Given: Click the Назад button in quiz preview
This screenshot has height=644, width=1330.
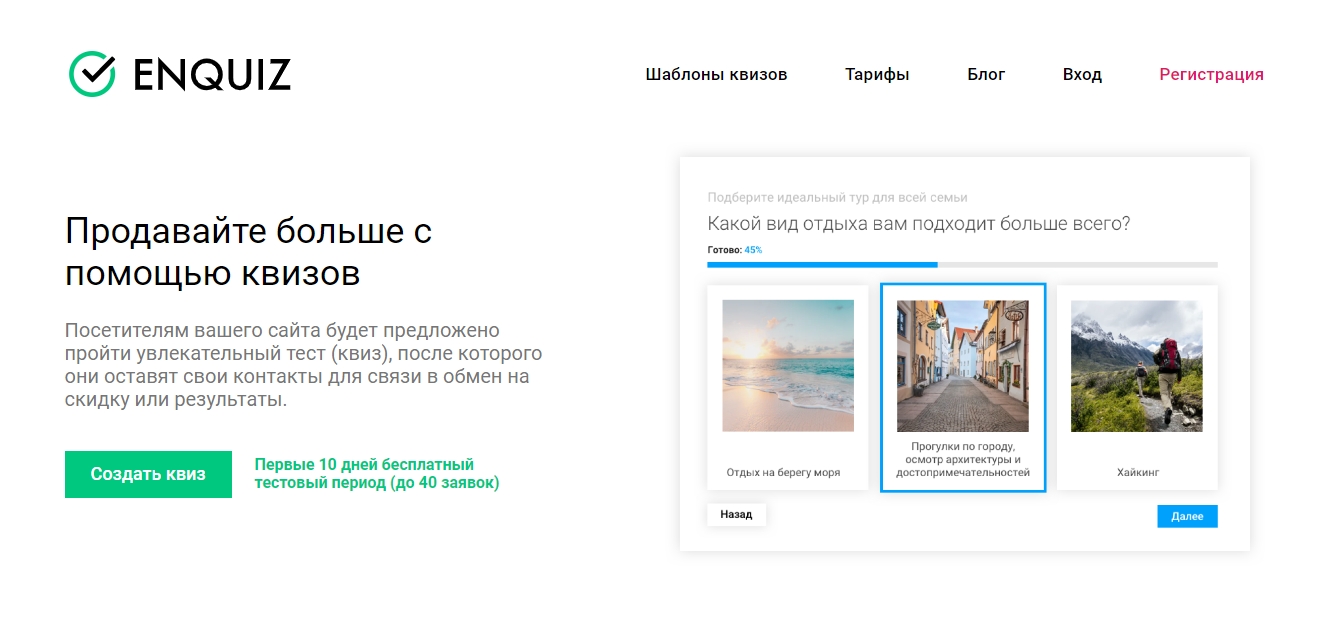Looking at the screenshot, I should 736,514.
